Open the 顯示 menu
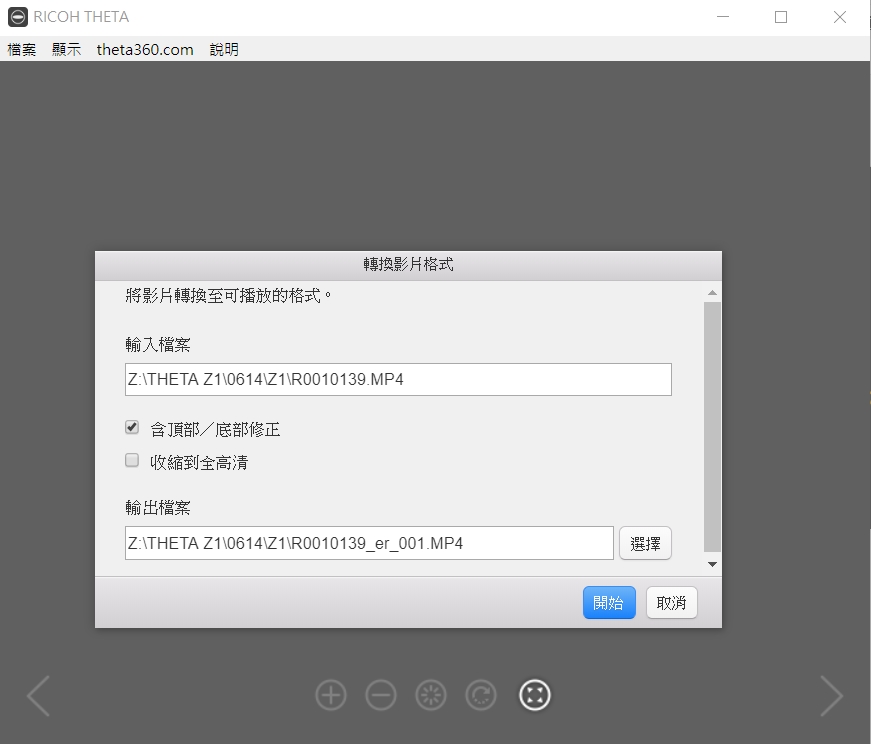Screen dimensions: 871x744 pyautogui.click(x=67, y=49)
